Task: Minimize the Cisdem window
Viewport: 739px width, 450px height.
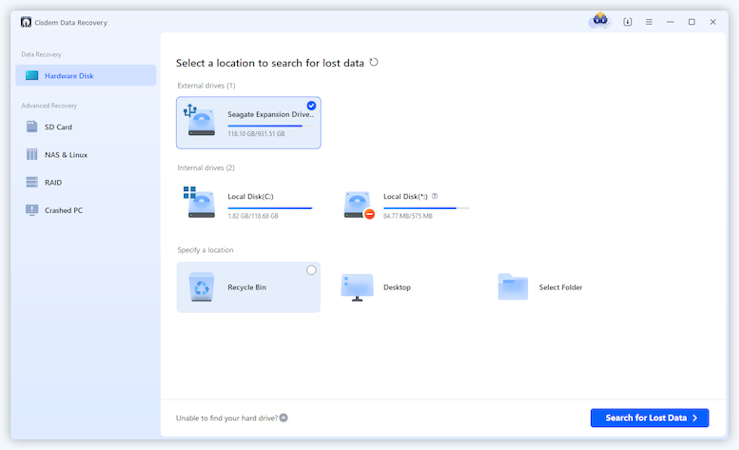Action: 670,22
